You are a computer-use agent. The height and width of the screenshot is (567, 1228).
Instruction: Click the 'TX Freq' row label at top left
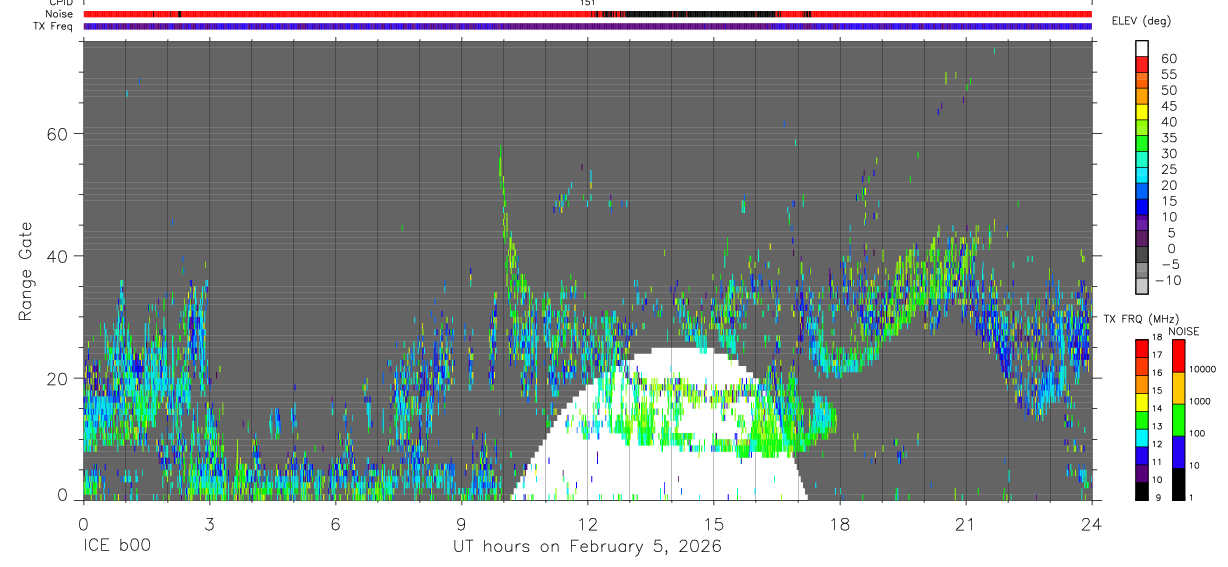coord(54,26)
